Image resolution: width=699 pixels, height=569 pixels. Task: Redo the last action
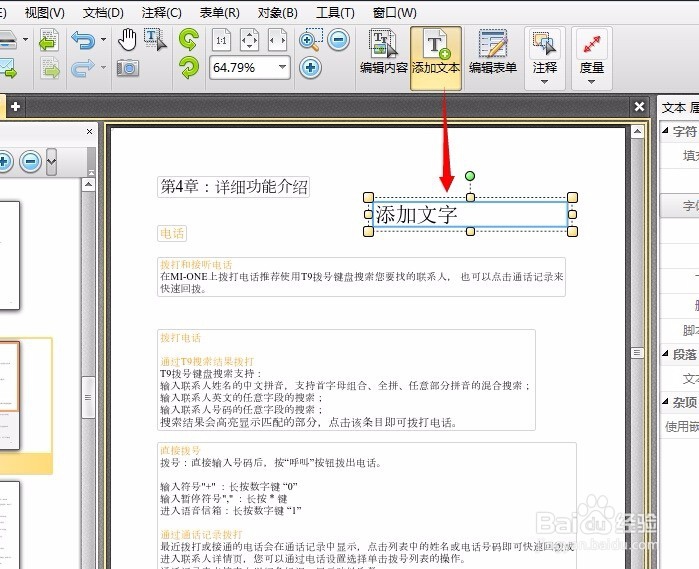[83, 68]
